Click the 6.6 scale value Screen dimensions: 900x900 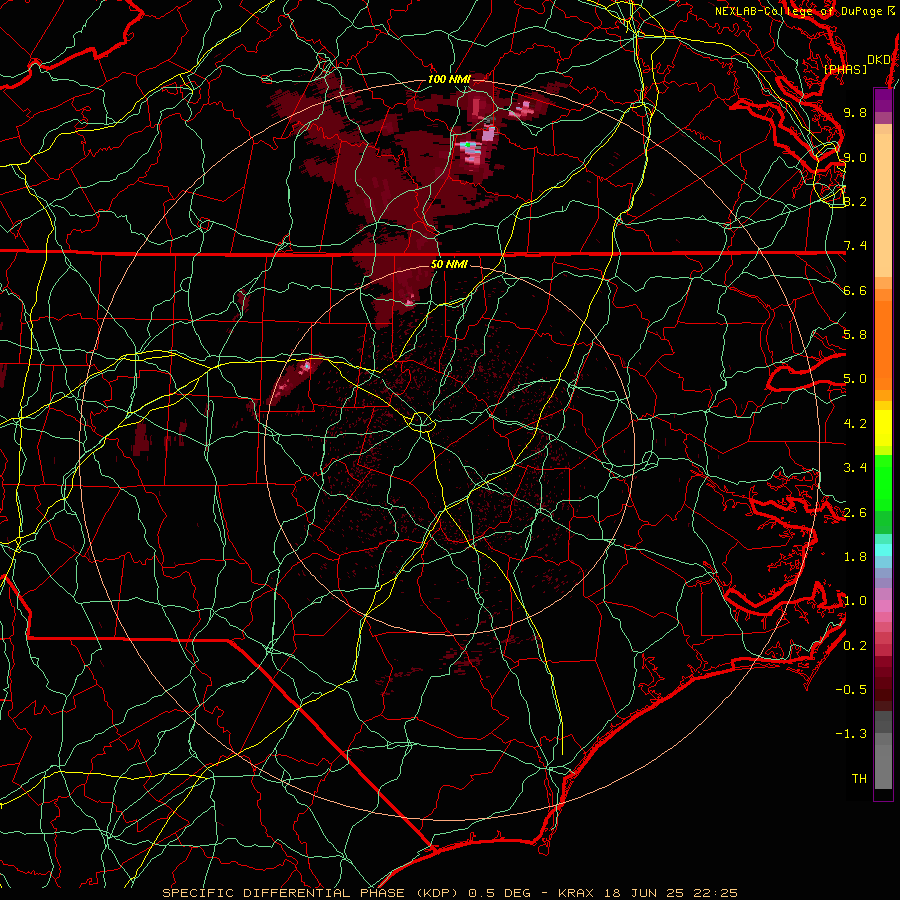point(855,290)
